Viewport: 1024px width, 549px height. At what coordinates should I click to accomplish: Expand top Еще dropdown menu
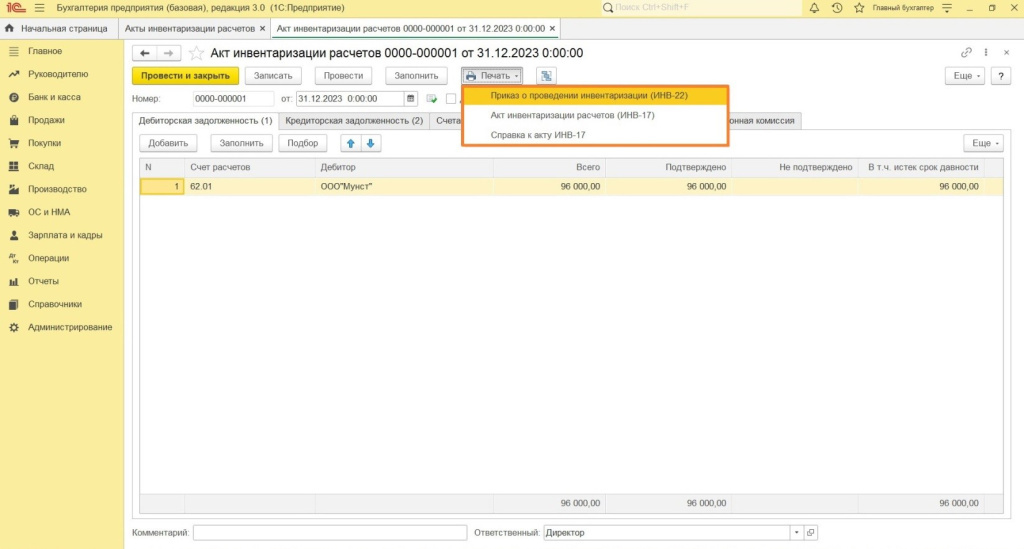point(965,76)
